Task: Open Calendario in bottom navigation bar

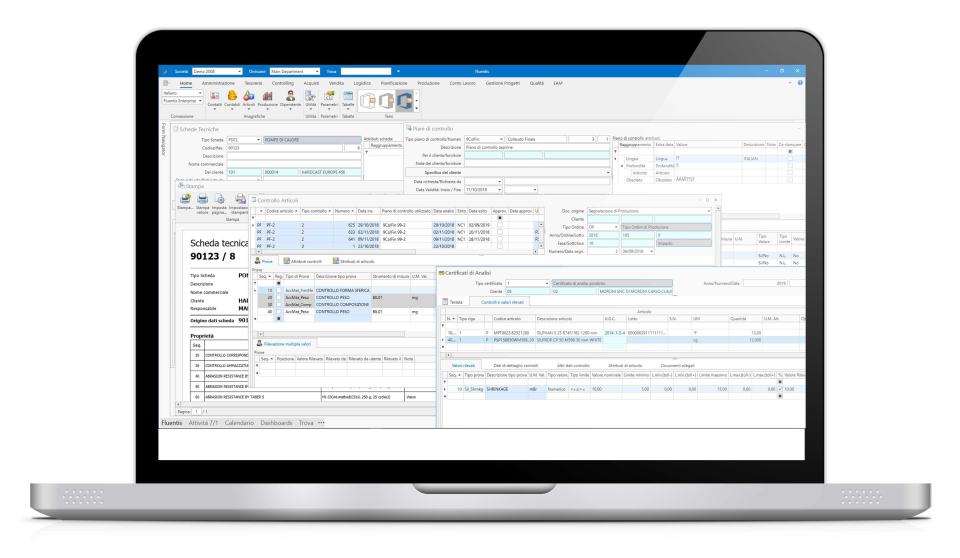Action: (239, 423)
